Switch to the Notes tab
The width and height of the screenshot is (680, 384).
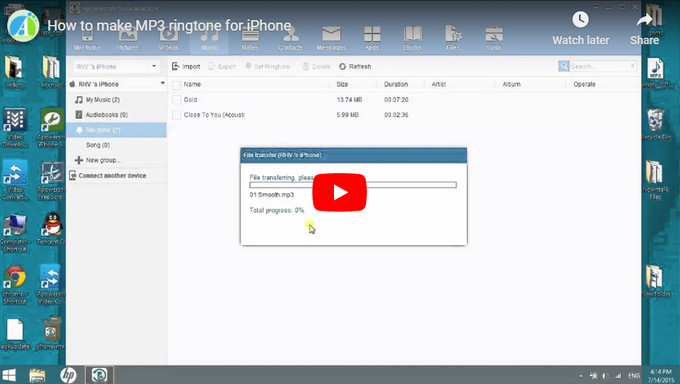tap(250, 39)
